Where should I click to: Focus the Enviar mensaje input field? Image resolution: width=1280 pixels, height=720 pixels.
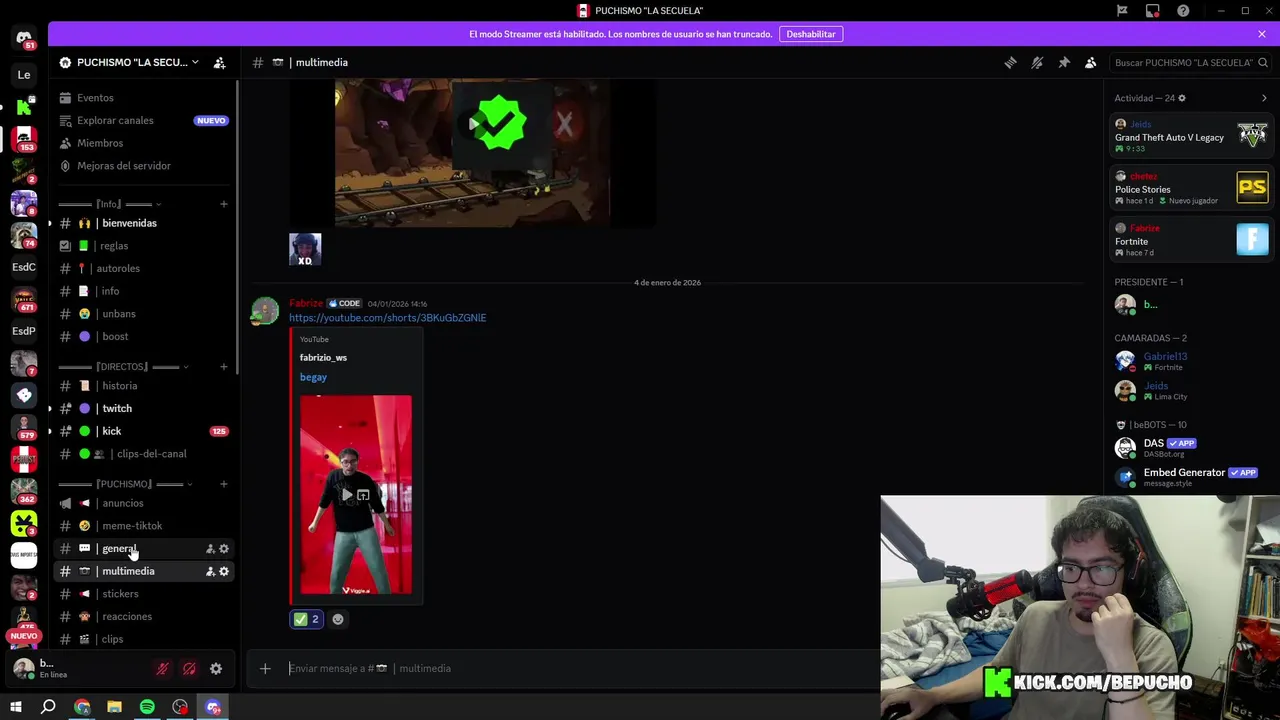pyautogui.click(x=580, y=668)
